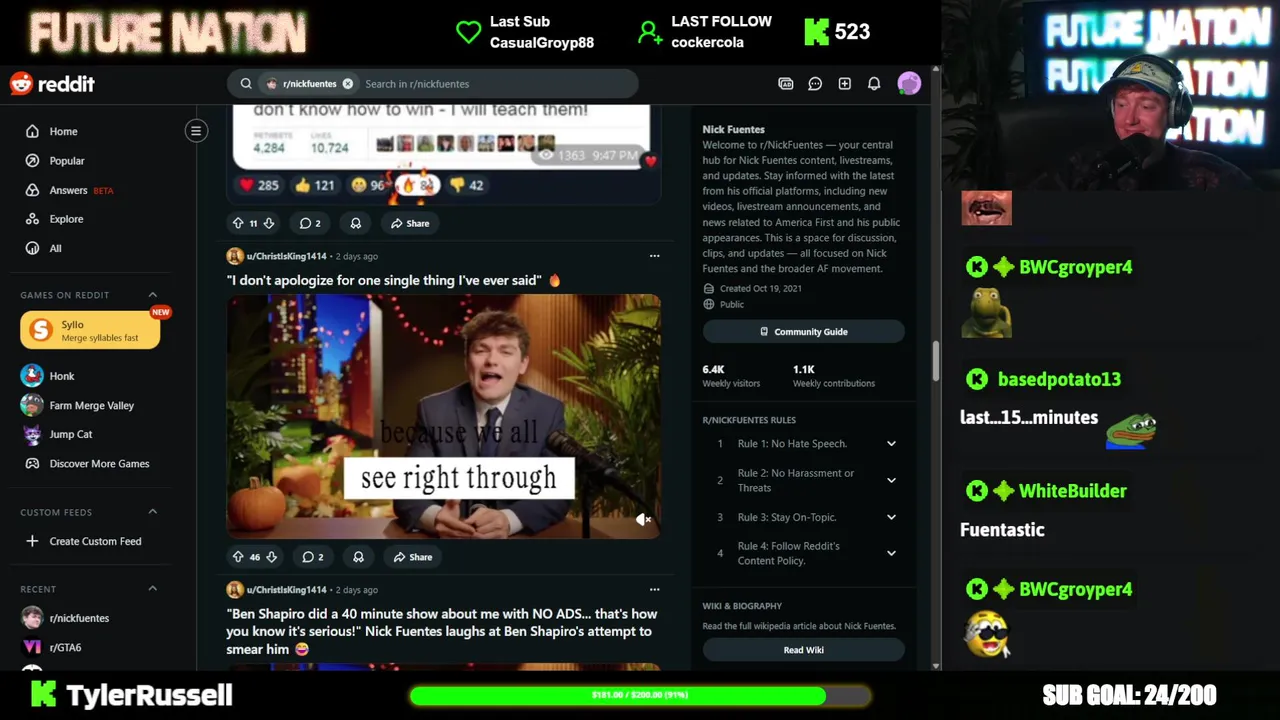Screen dimensions: 1280x720
Task: Remove the r/nickfuentes search filter chip
Action: coord(348,84)
